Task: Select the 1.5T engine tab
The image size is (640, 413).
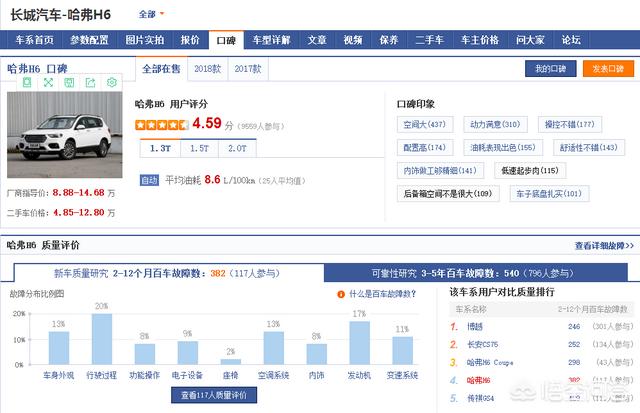Action: pyautogui.click(x=199, y=149)
